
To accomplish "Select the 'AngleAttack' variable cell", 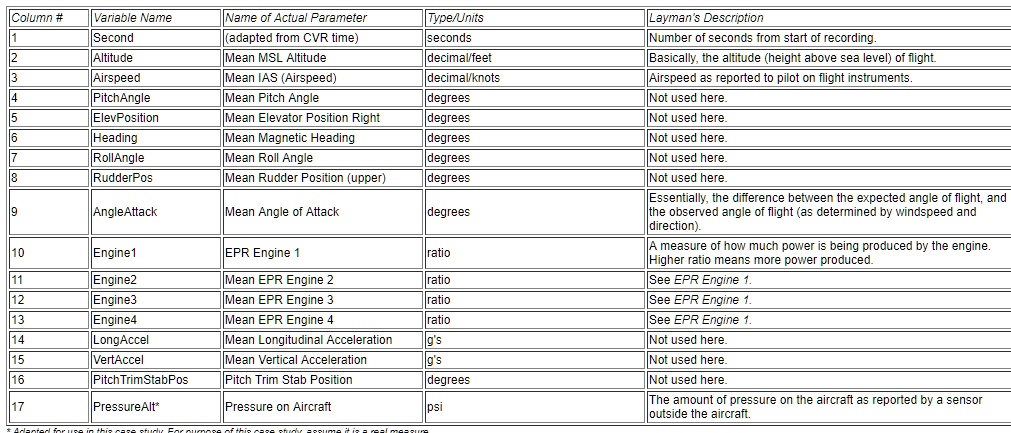I will (x=156, y=211).
